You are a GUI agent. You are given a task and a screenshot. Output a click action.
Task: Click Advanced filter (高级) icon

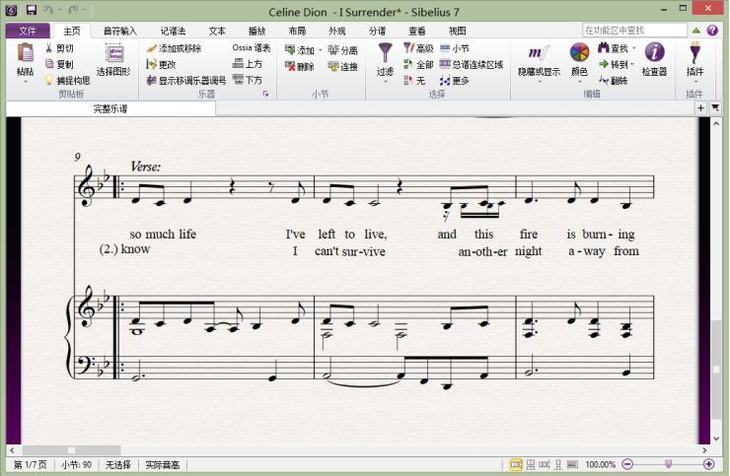[408, 48]
